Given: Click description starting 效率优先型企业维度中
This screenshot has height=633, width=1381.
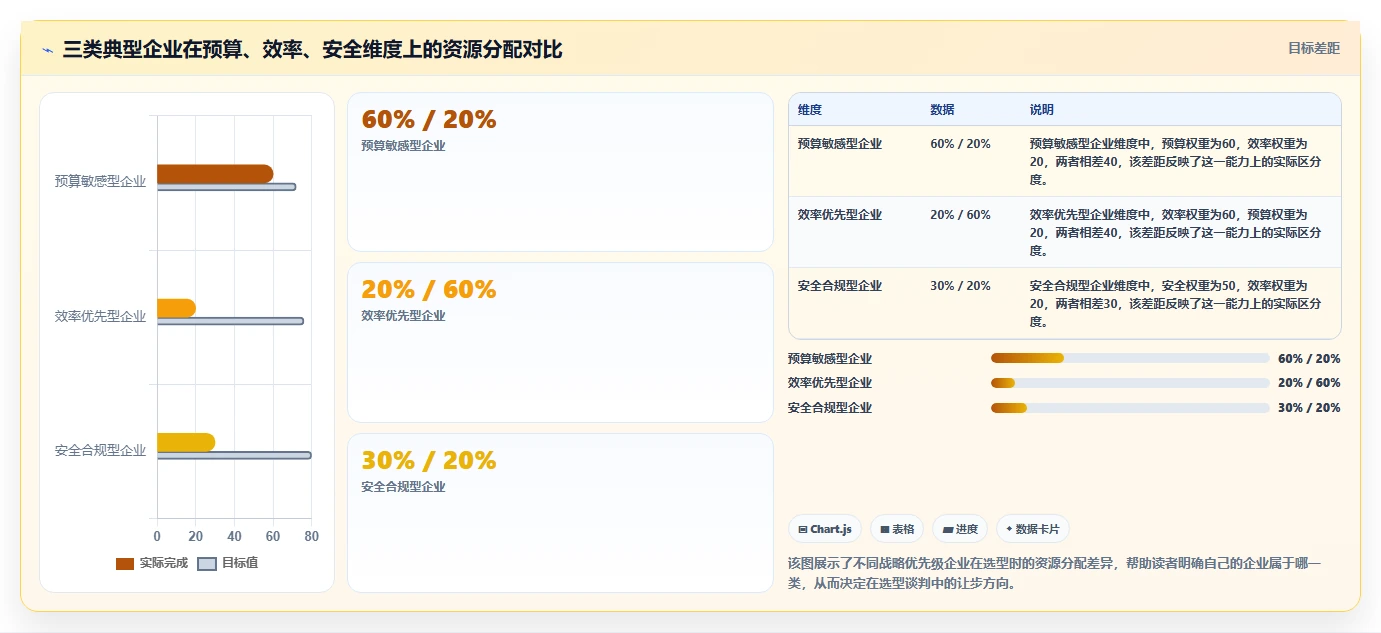Looking at the screenshot, I should [x=1176, y=233].
